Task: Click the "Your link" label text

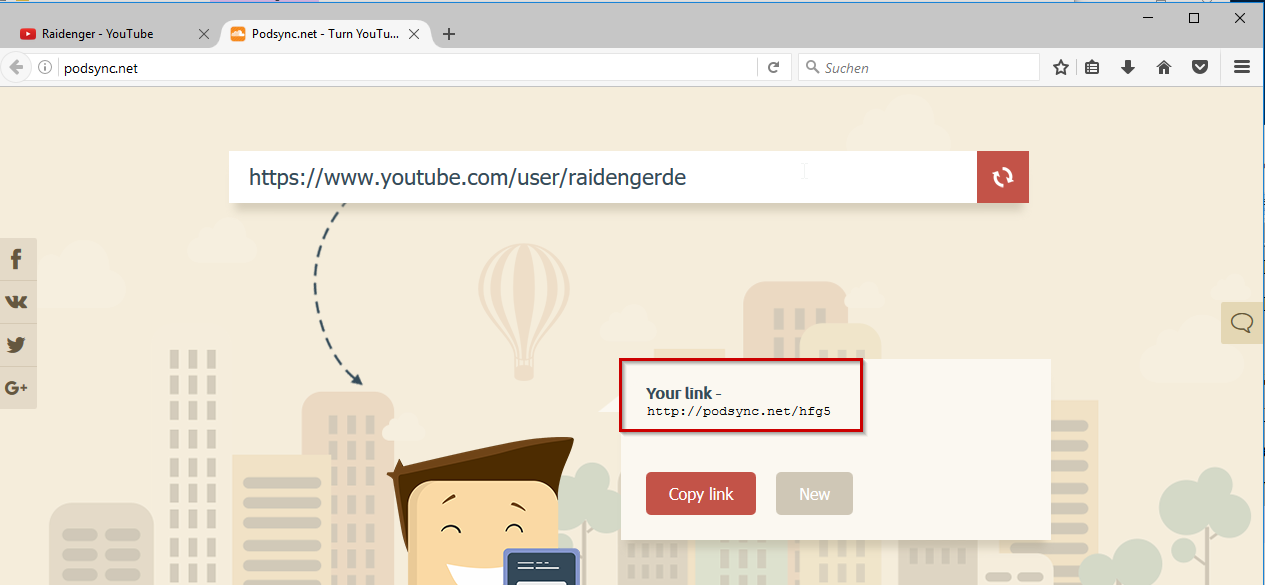Action: tap(679, 393)
